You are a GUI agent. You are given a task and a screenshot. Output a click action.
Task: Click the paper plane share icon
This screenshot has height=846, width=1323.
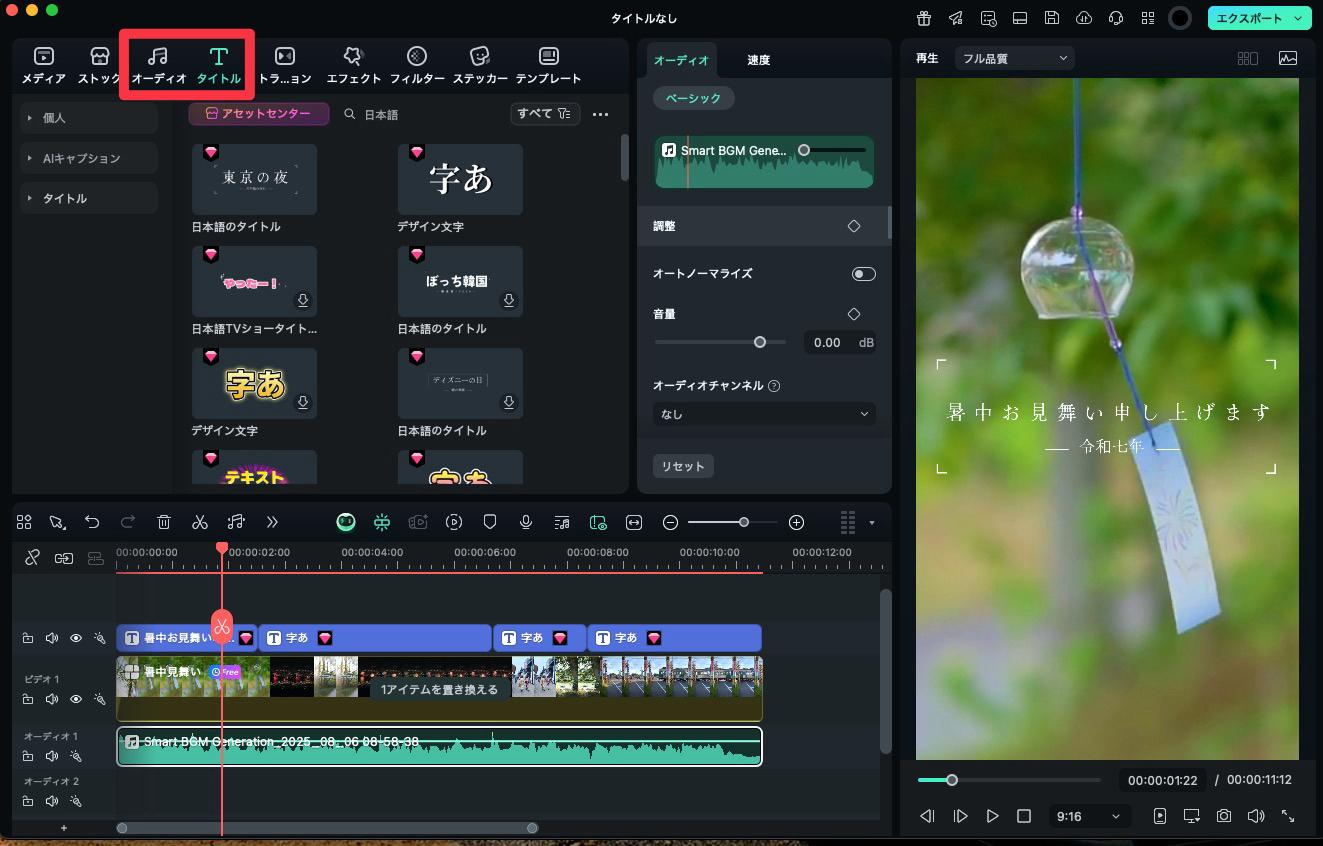[x=956, y=18]
